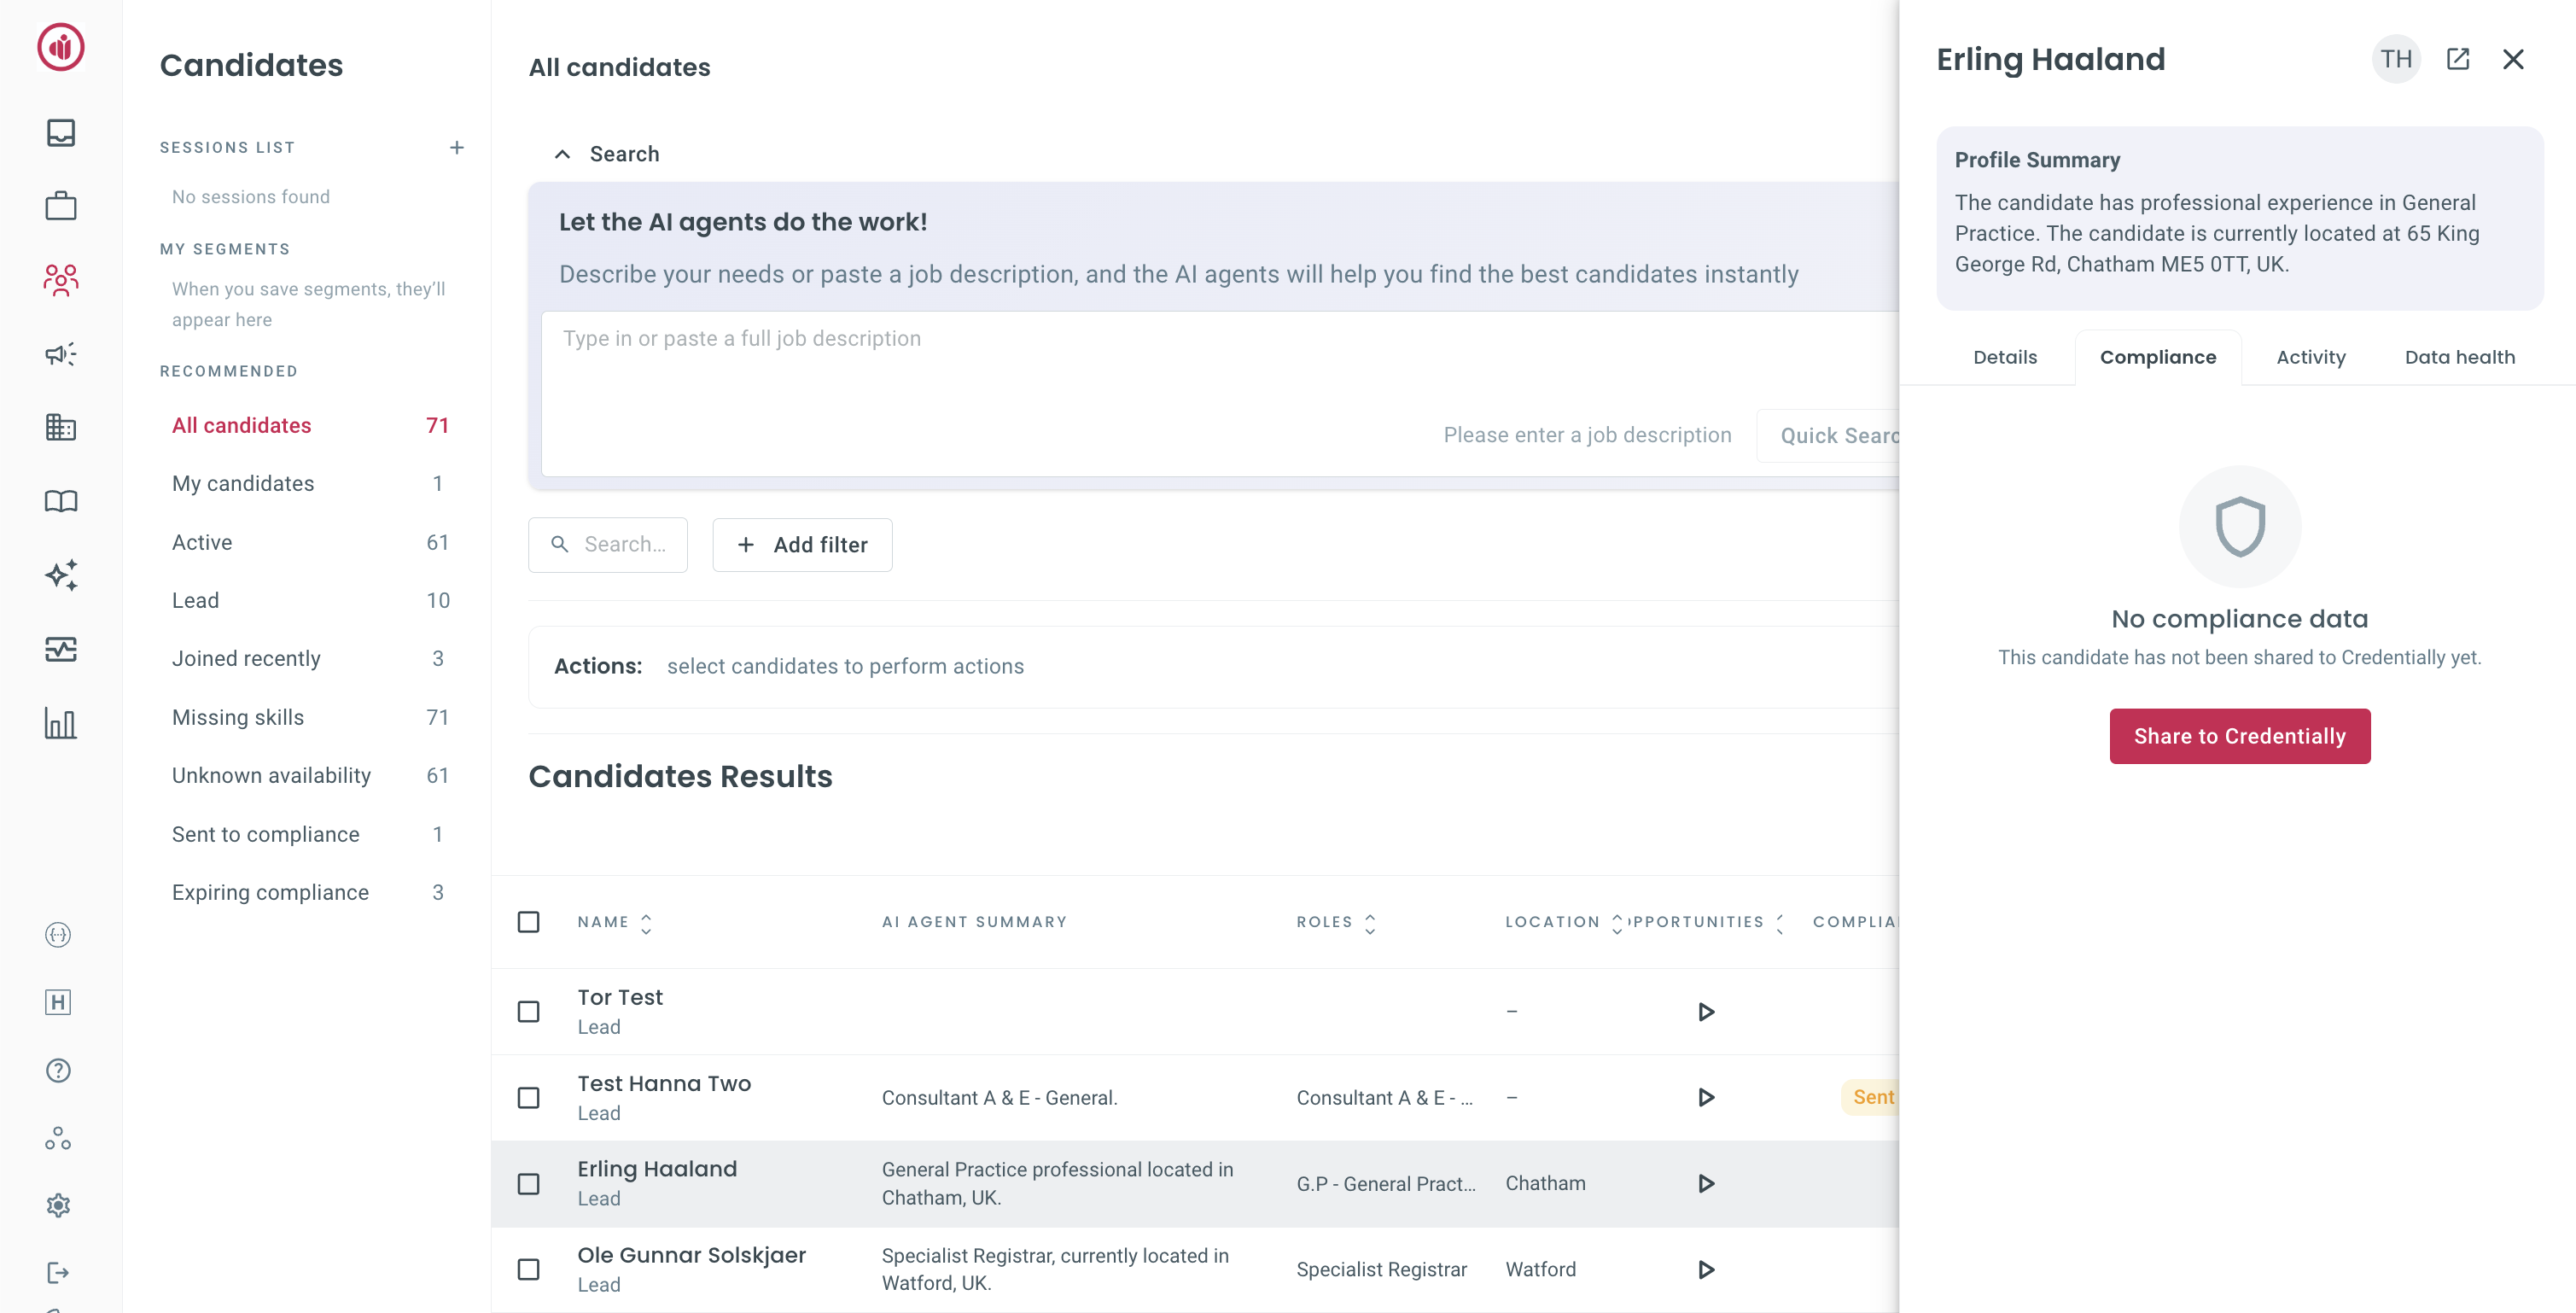The height and width of the screenshot is (1313, 2576).
Task: Click the Sent compliance badge
Action: (x=1871, y=1098)
